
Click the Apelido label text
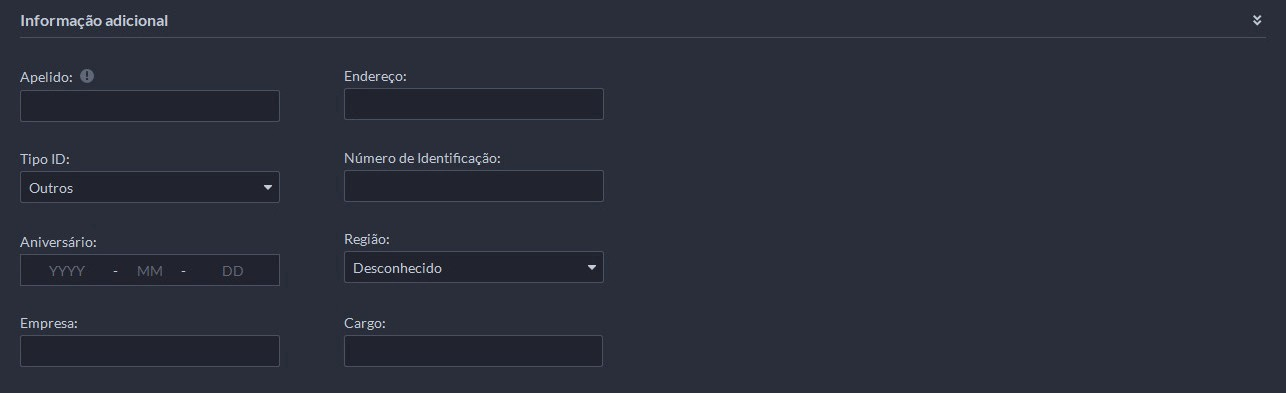click(46, 77)
